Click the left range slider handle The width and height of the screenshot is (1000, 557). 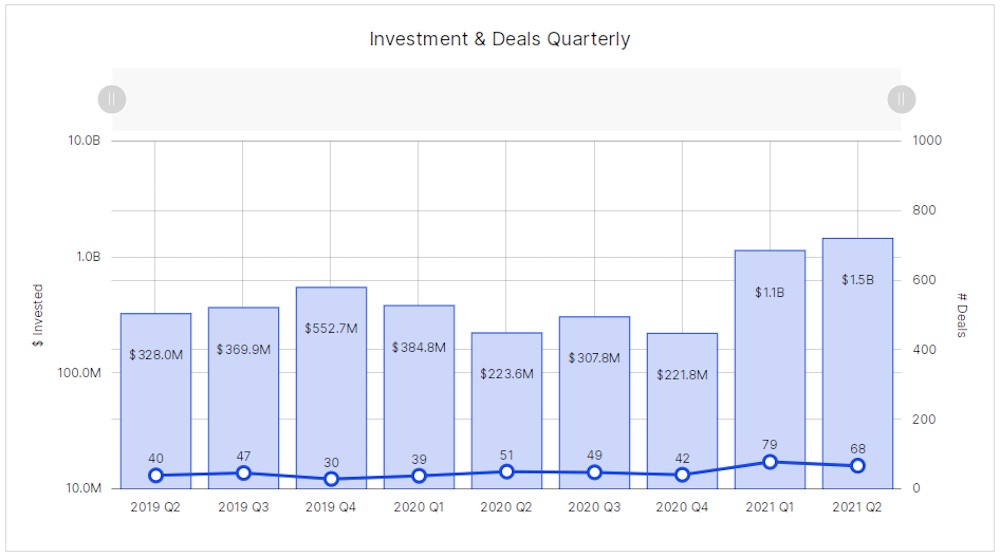click(112, 99)
